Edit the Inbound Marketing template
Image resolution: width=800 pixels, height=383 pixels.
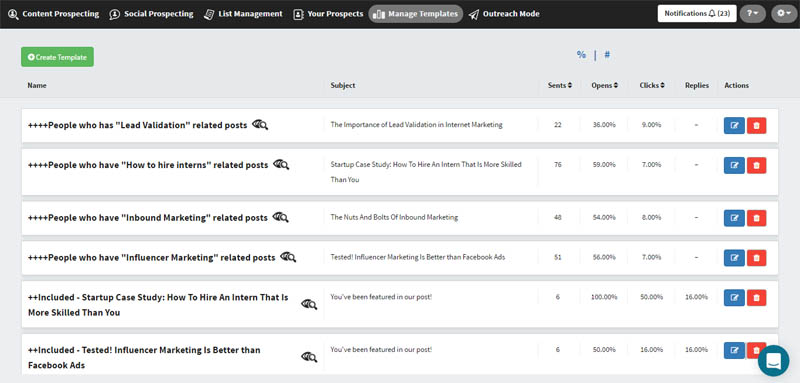(734, 218)
